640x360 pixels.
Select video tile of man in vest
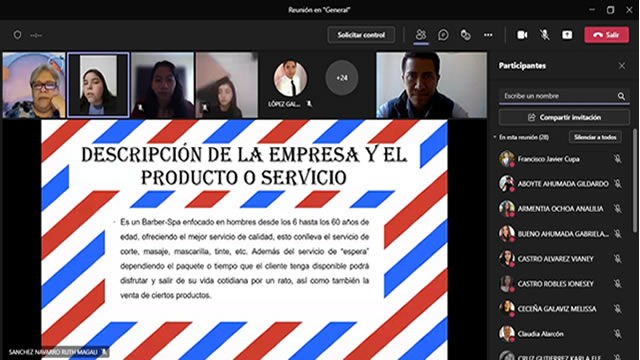pyautogui.click(x=431, y=85)
